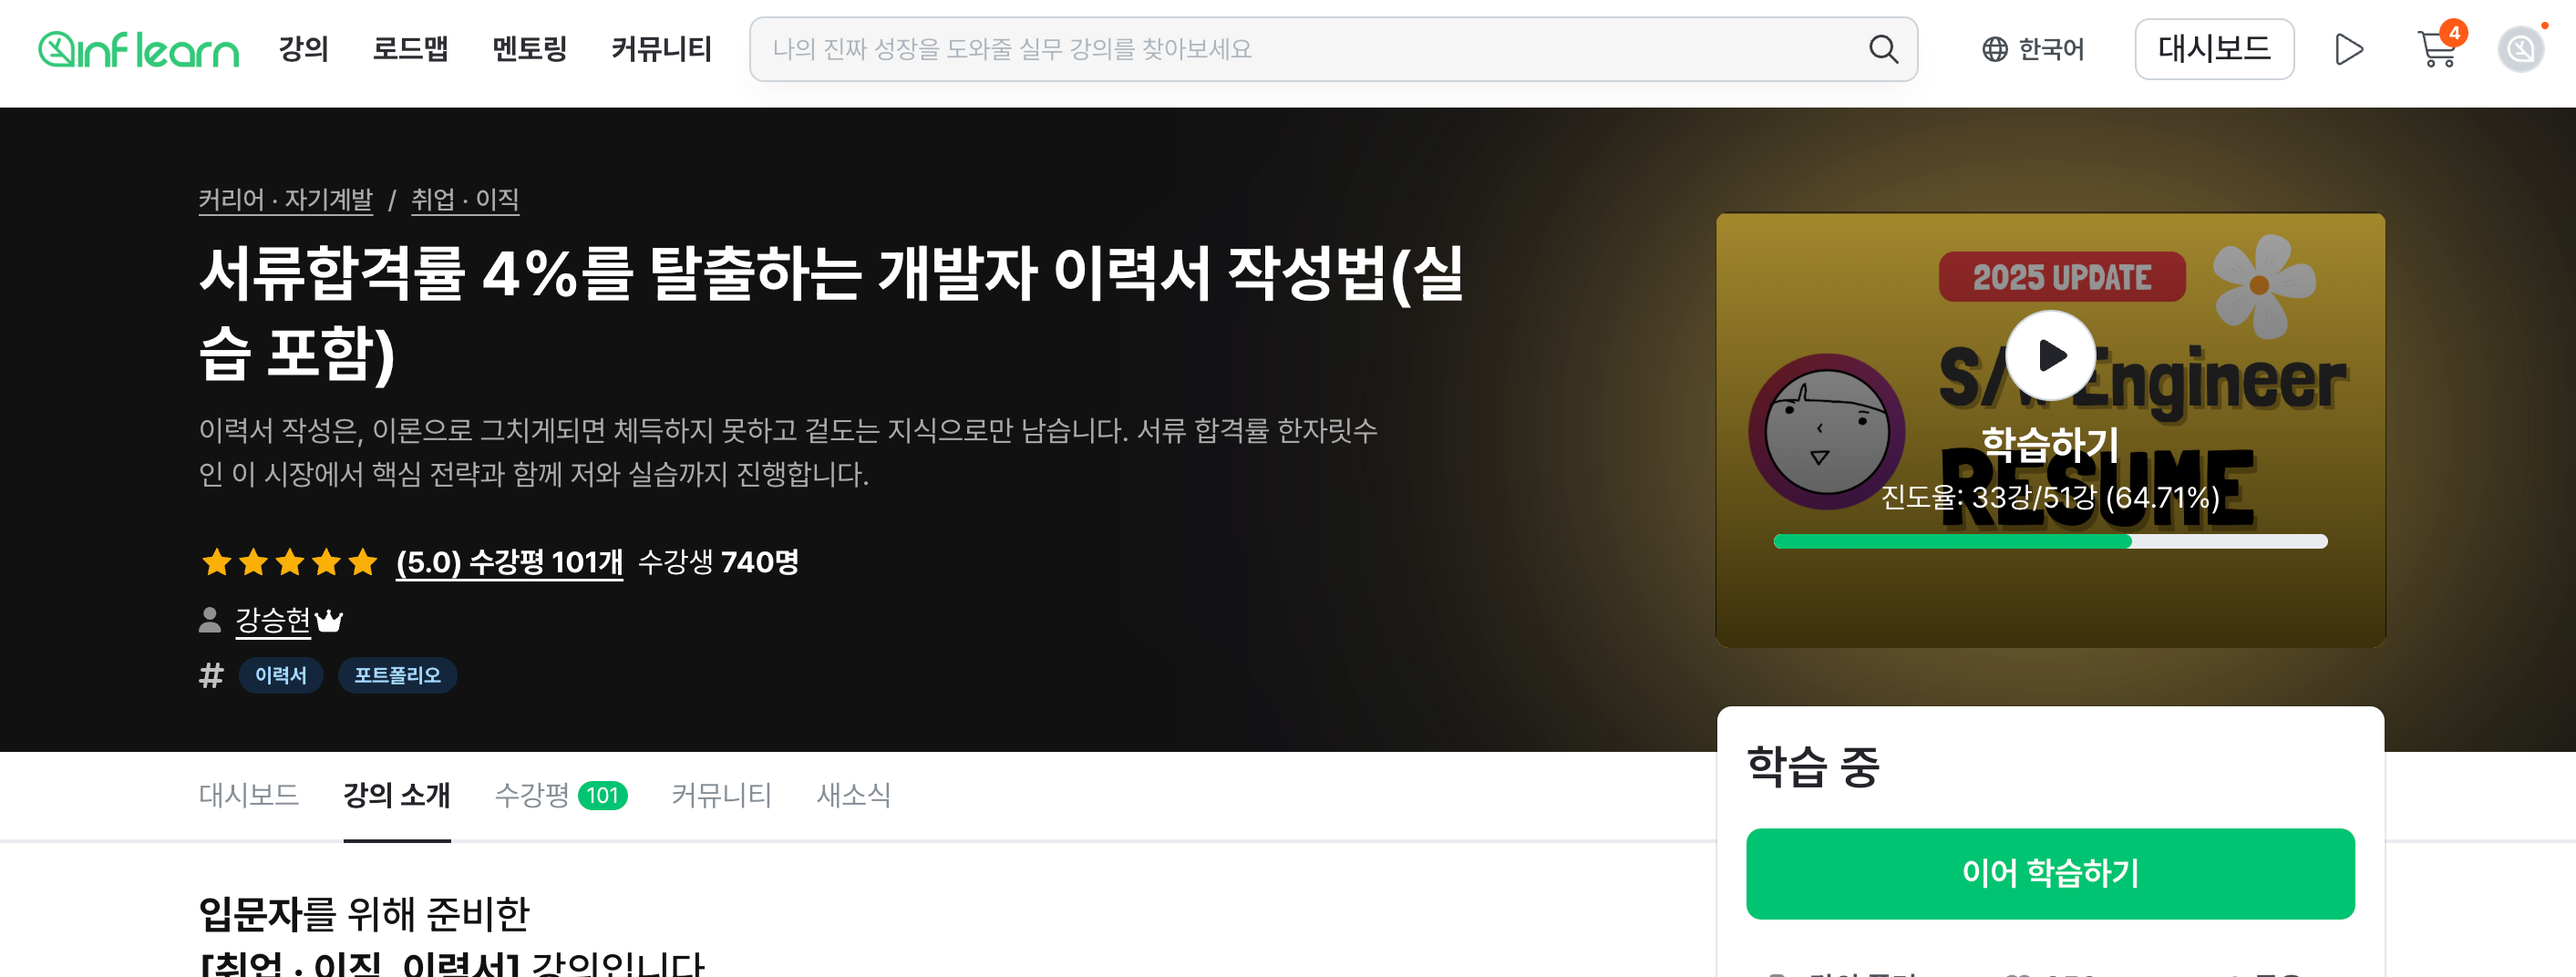Click the 대시보드 header button

click(x=2213, y=49)
